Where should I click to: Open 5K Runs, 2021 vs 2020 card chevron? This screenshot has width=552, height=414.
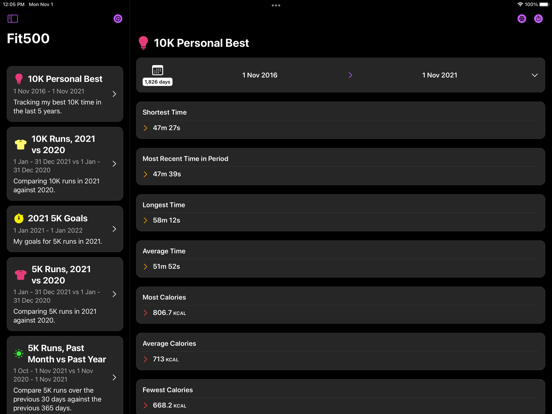[x=114, y=294]
